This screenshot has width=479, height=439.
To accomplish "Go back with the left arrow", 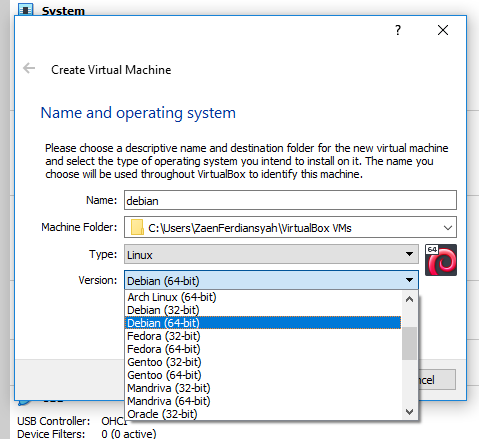I will point(29,68).
